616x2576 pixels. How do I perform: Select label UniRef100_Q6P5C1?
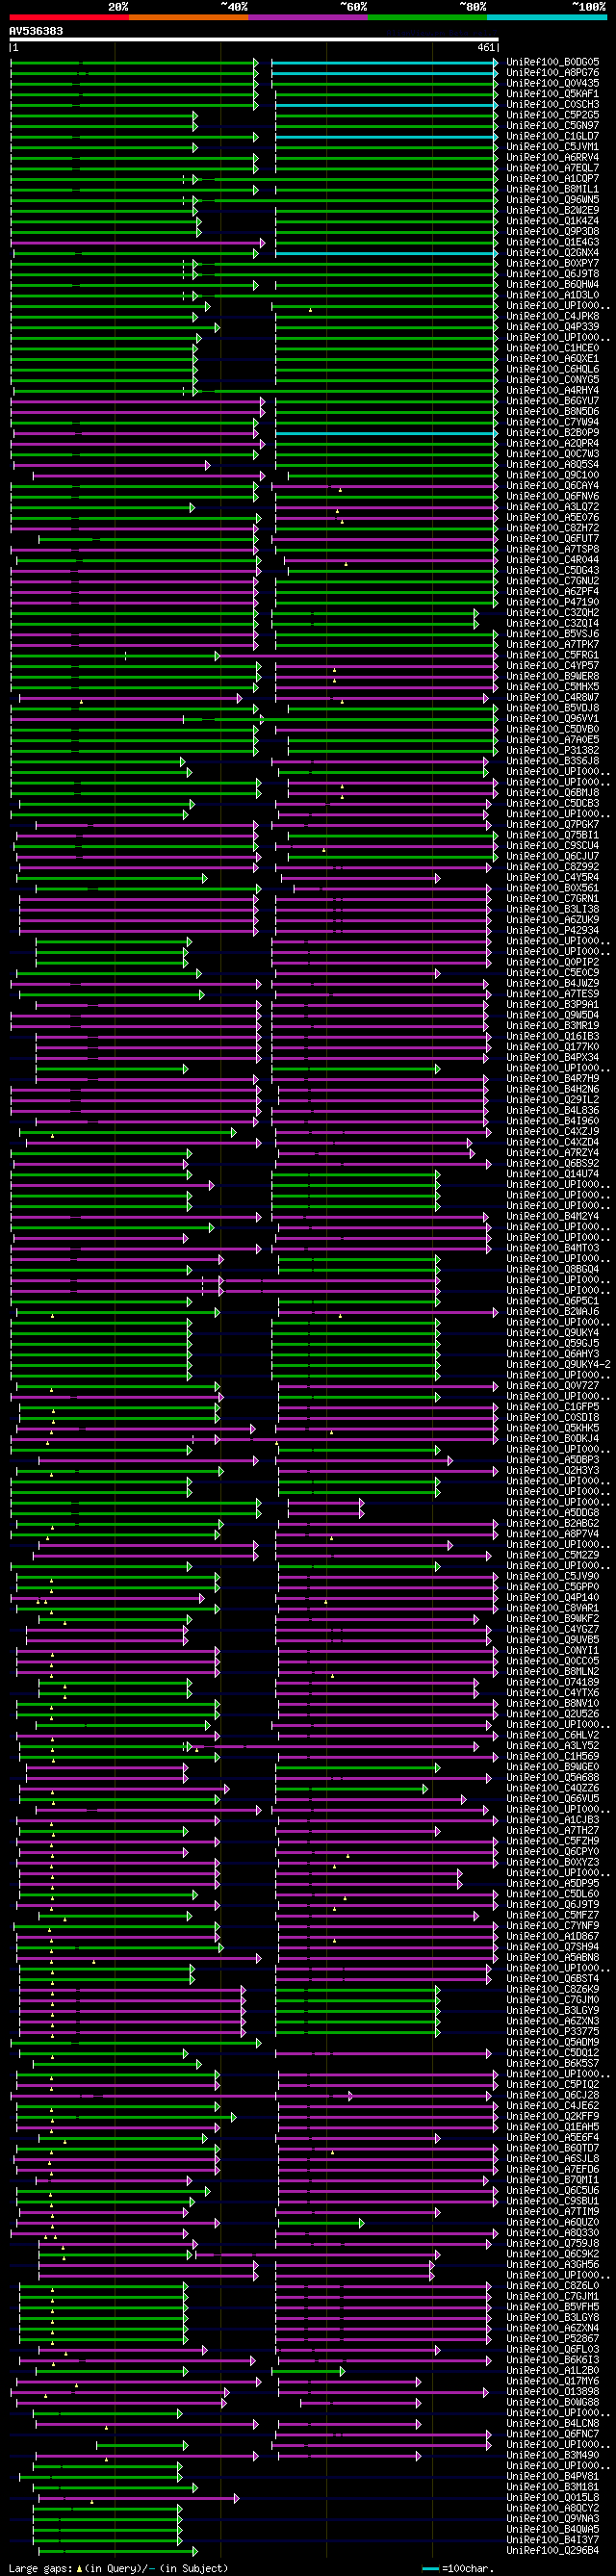click(553, 1302)
